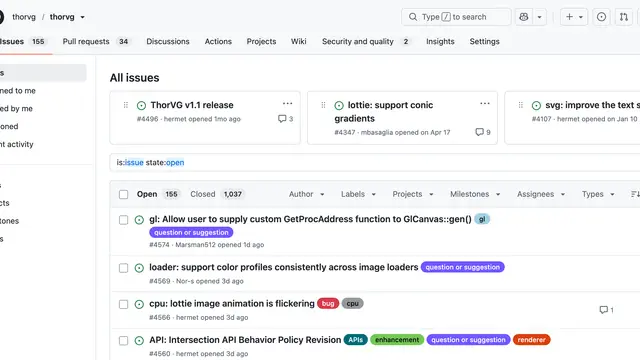Switch to the Projects tab

coord(261,41)
